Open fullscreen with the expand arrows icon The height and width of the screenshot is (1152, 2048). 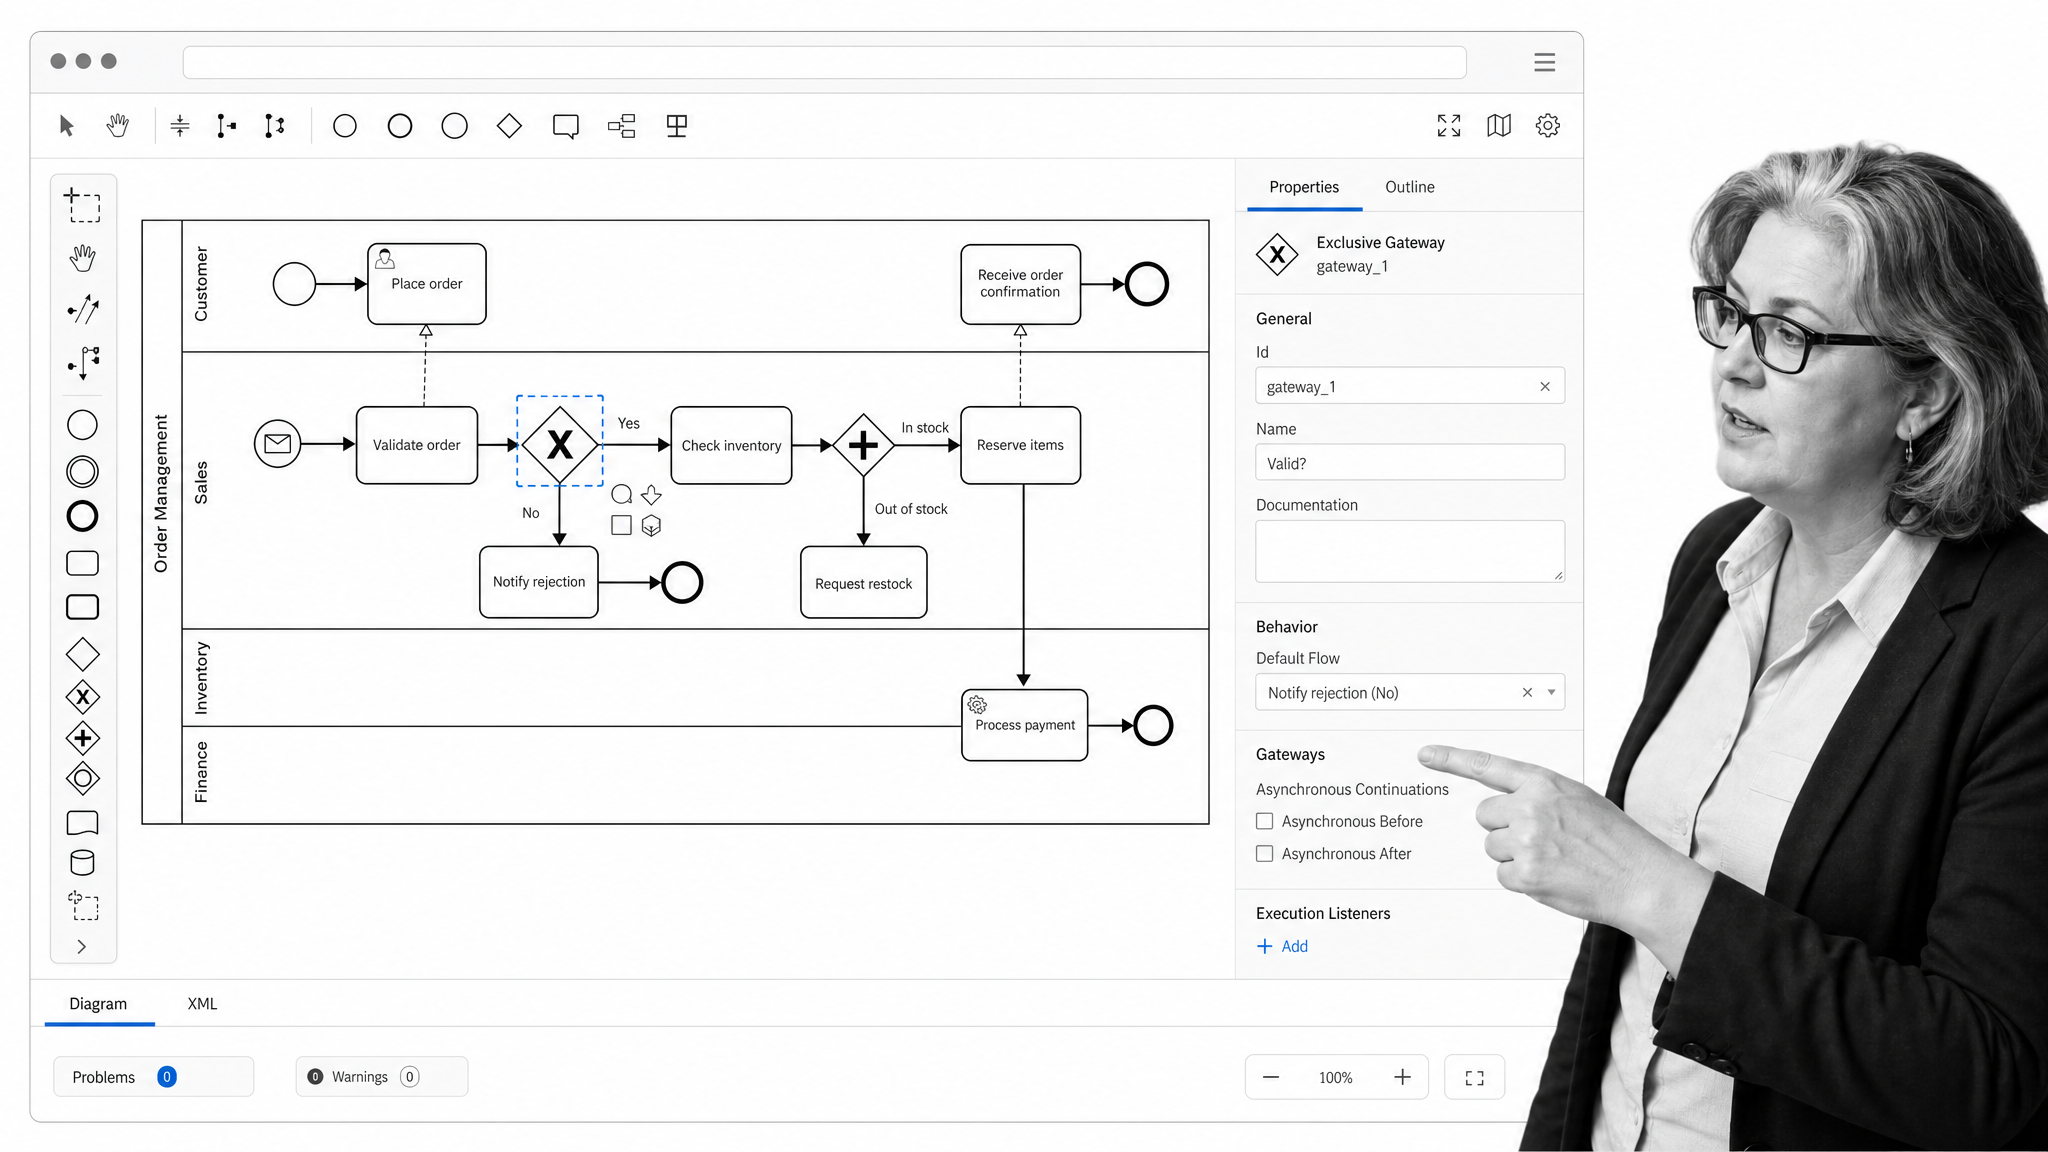click(1449, 126)
